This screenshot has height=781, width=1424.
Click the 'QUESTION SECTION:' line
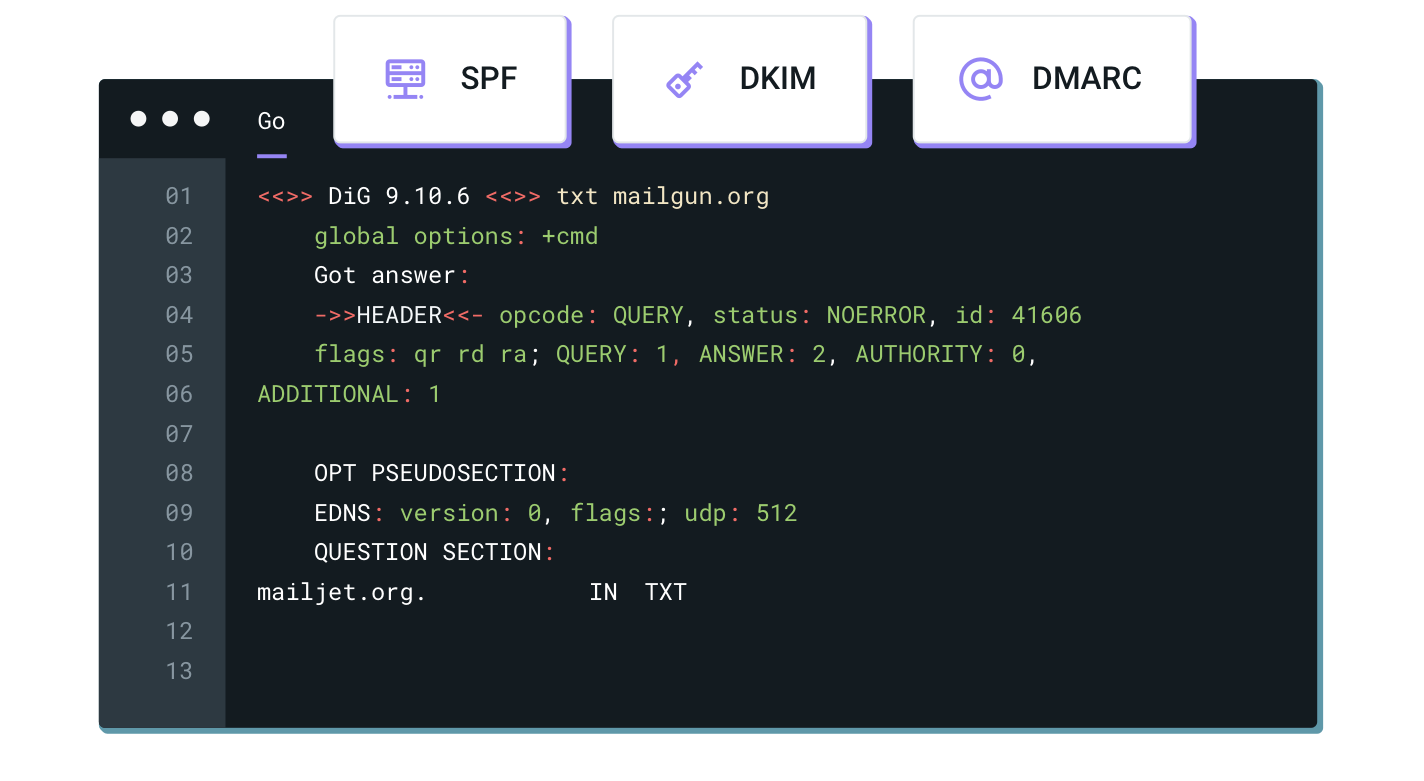pos(435,552)
